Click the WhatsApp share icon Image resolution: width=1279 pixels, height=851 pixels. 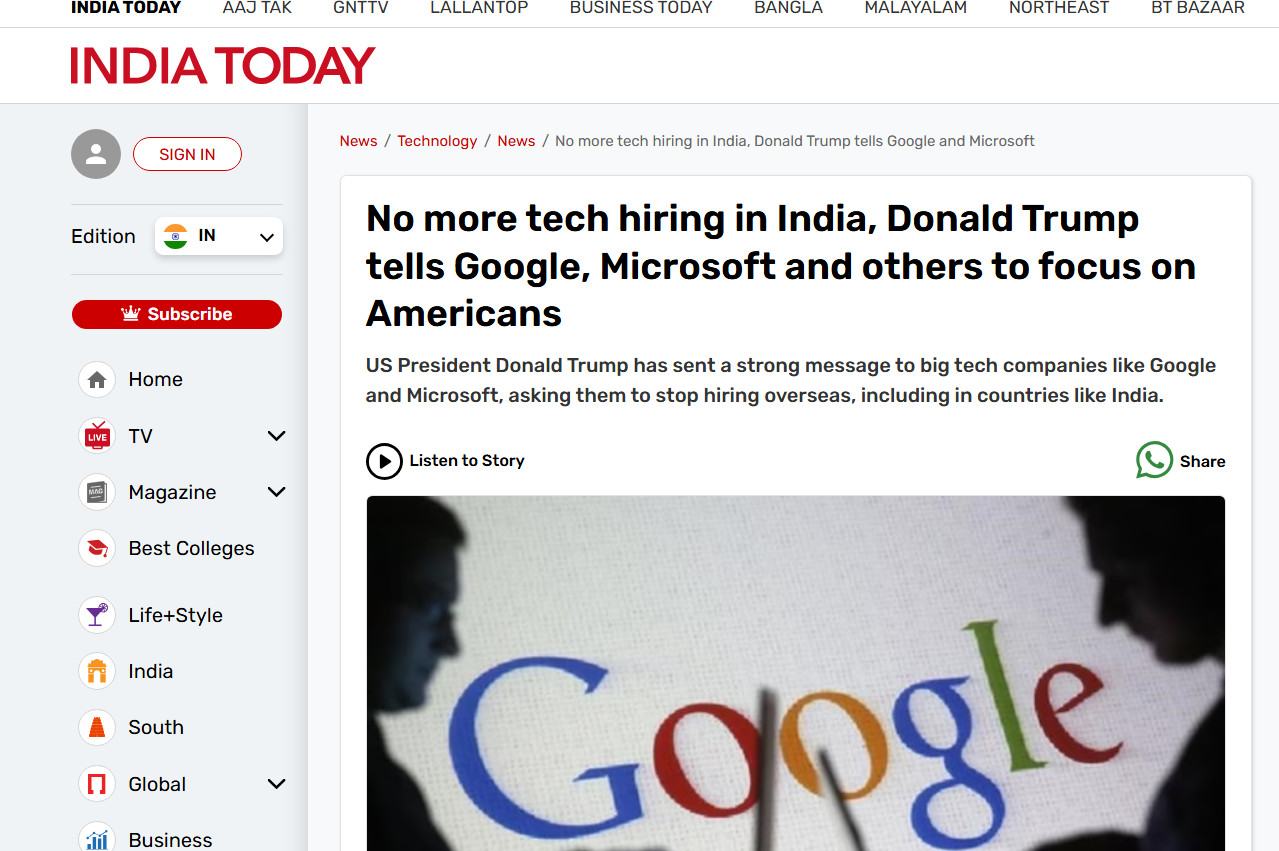1154,460
